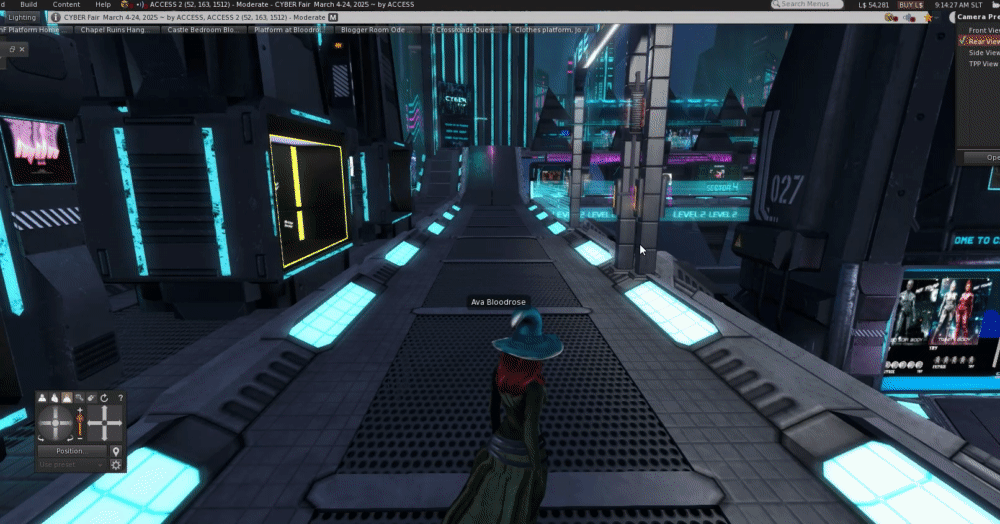Click the voice status icon in menu bar
The width and height of the screenshot is (1000, 524).
click(x=140, y=4)
